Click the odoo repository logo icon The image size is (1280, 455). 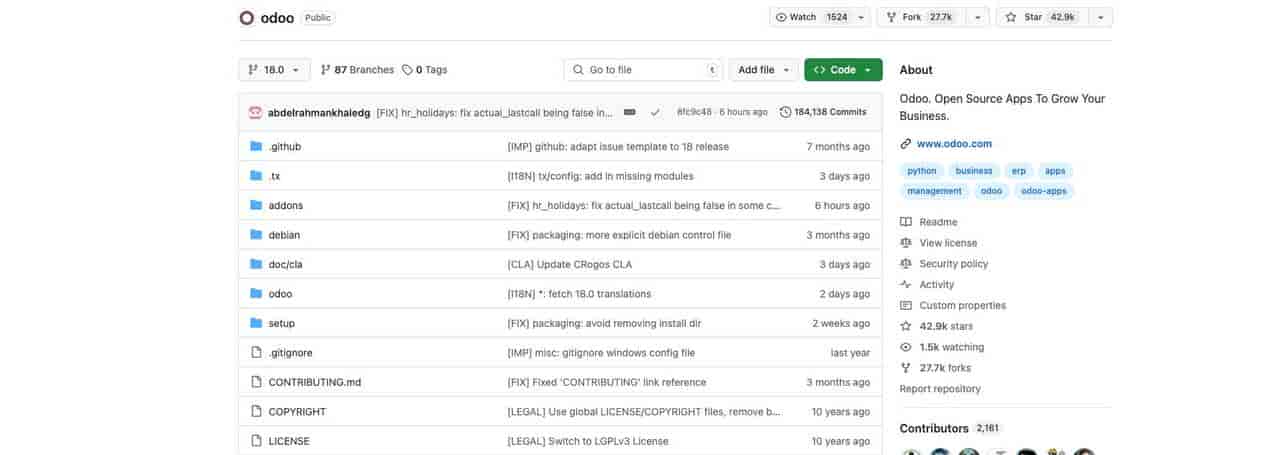point(247,17)
